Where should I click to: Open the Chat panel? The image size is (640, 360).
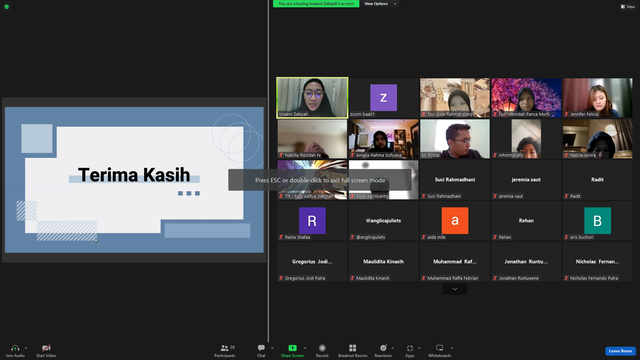261,350
